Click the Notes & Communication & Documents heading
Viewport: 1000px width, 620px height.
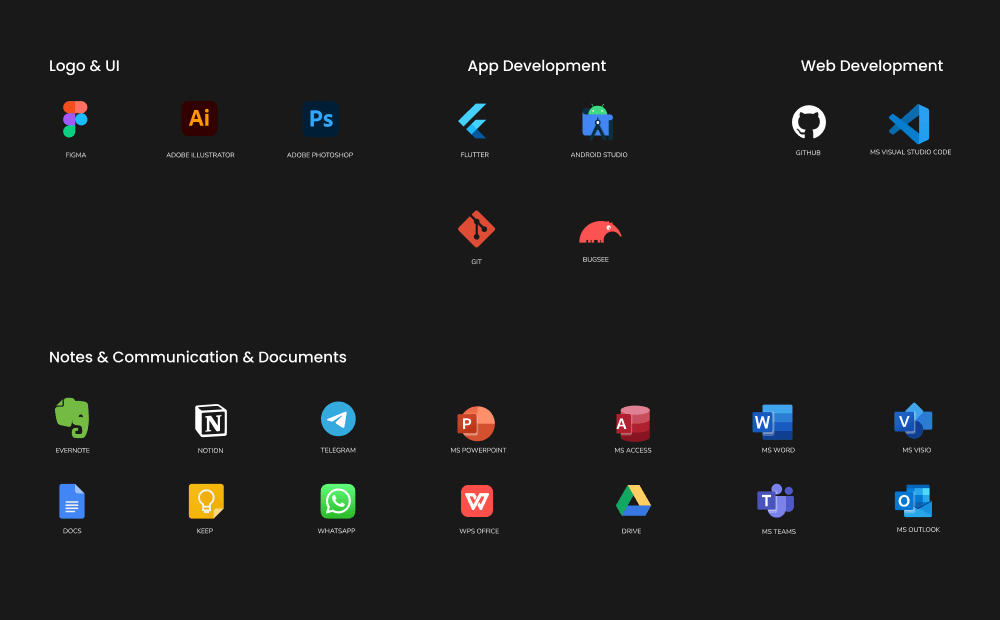198,357
